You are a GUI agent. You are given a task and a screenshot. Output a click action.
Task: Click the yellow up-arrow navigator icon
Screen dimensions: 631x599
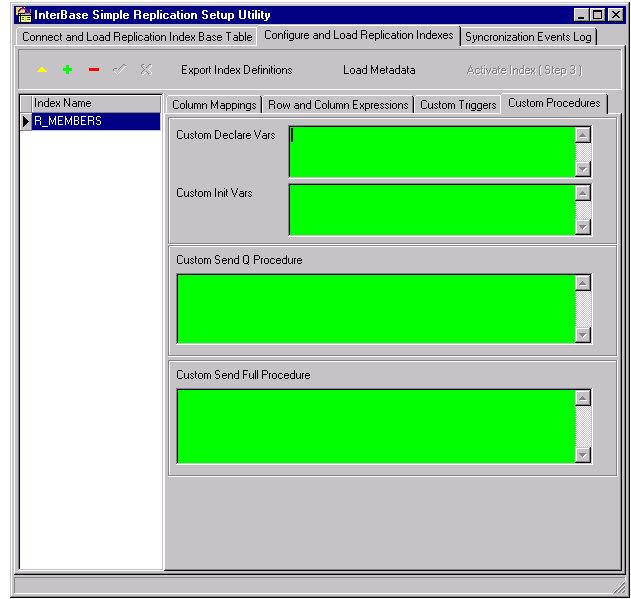point(42,70)
